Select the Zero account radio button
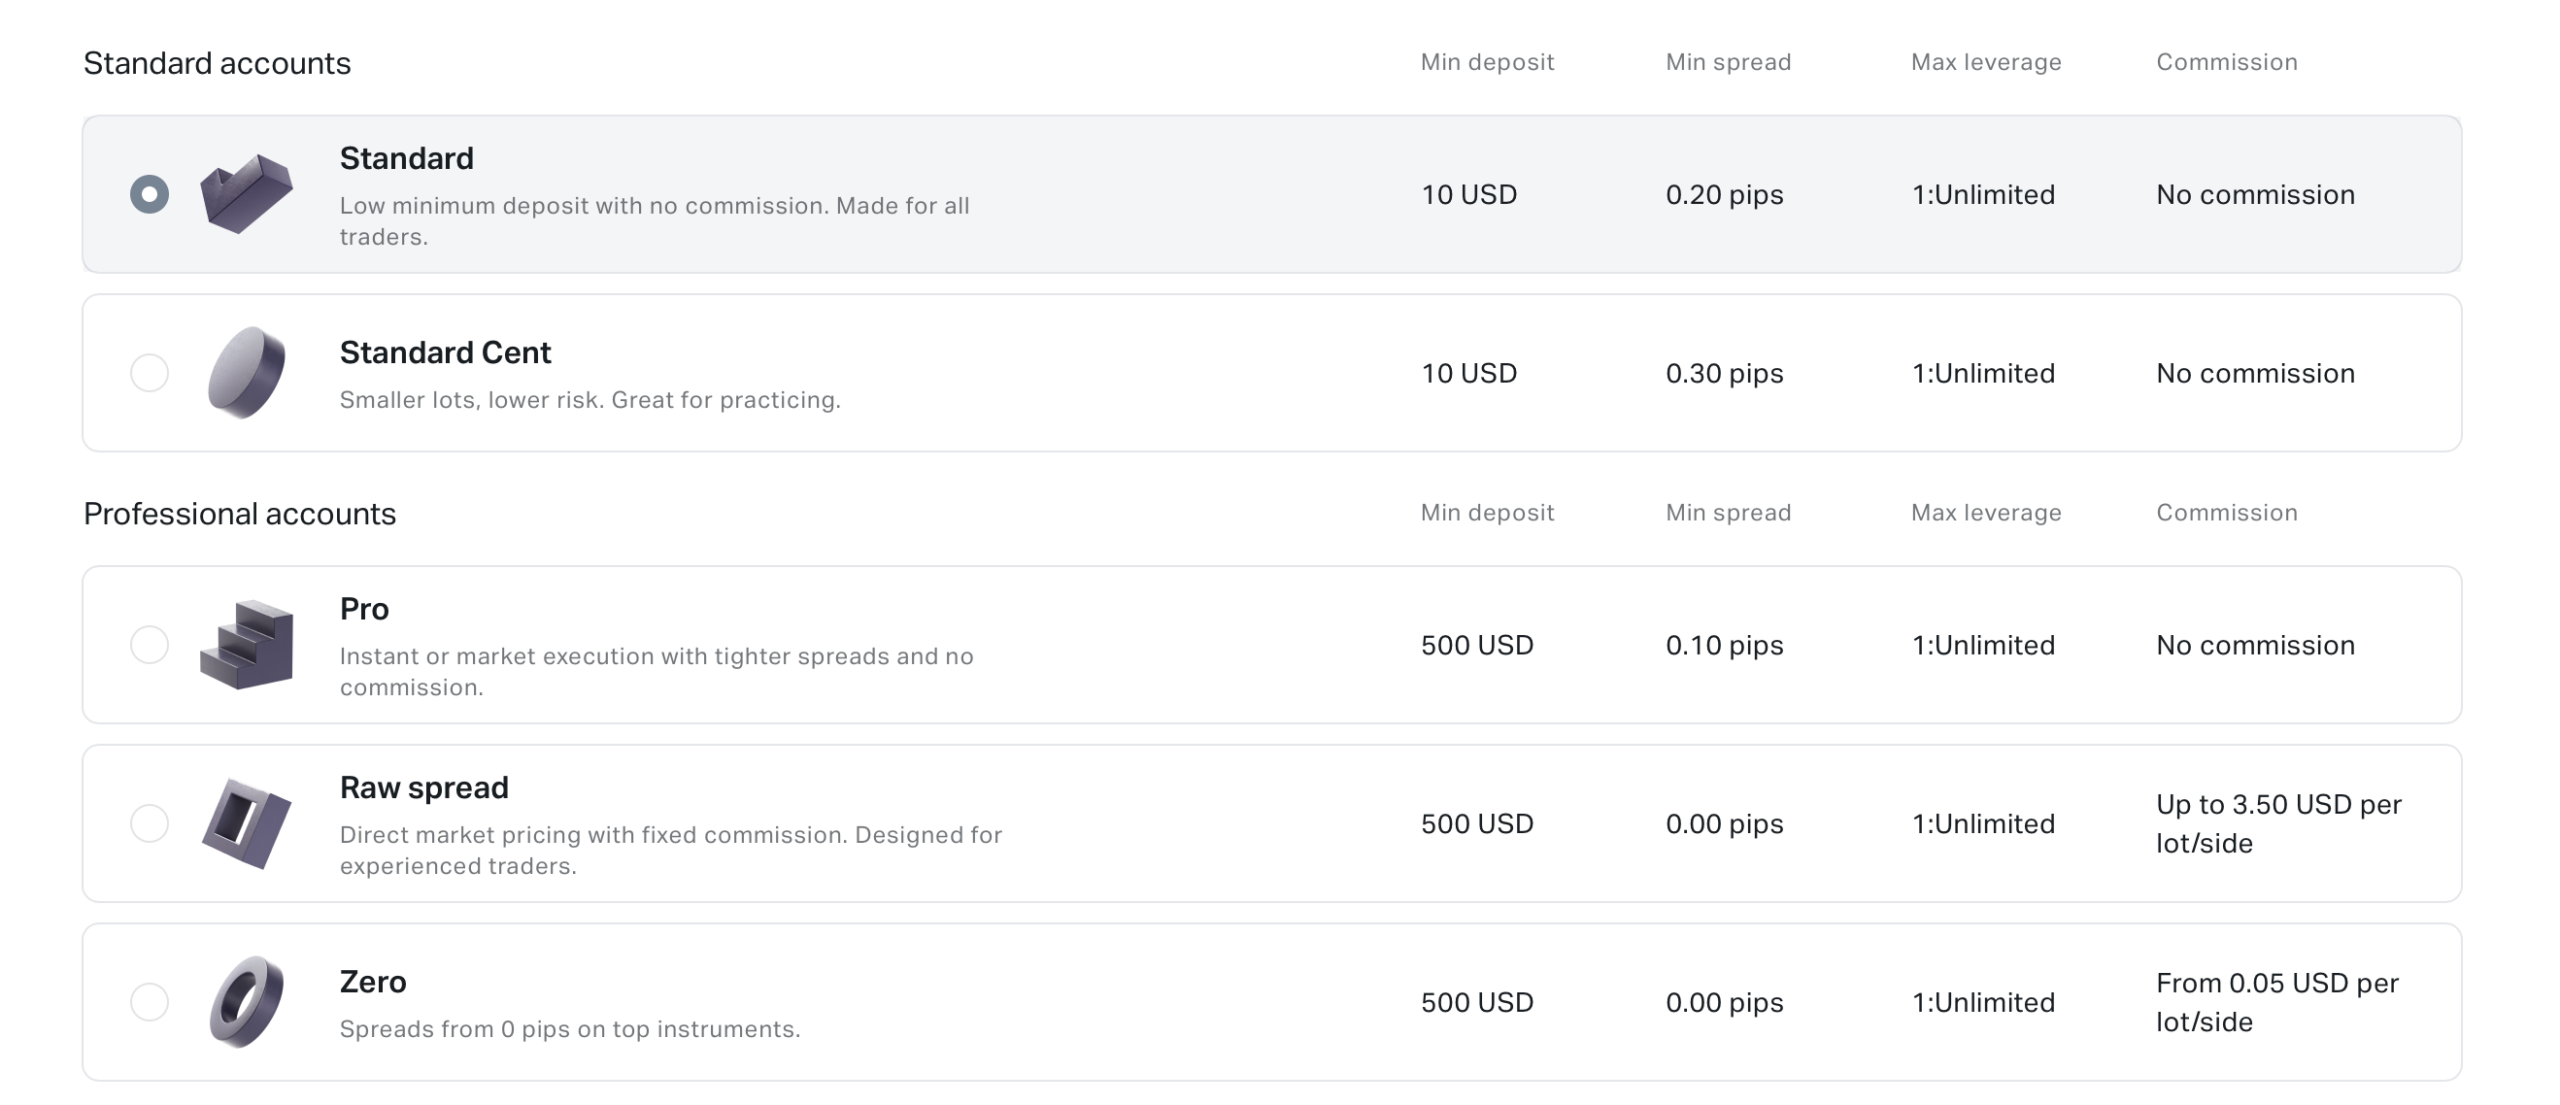 [x=150, y=1002]
